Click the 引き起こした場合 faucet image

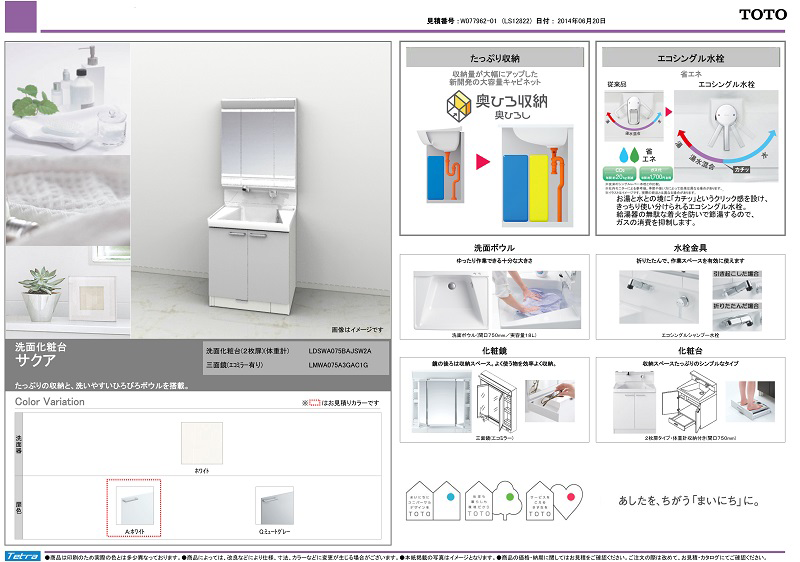coord(737,288)
